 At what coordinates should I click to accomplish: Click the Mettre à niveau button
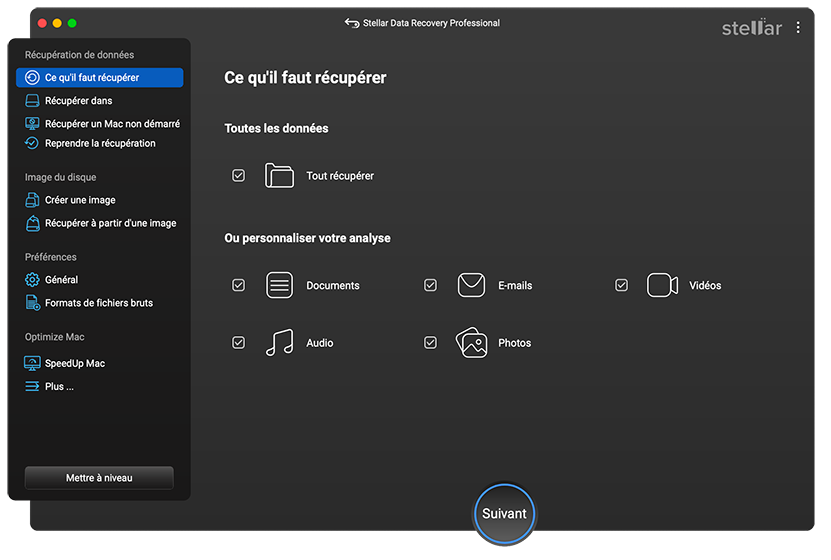point(99,477)
